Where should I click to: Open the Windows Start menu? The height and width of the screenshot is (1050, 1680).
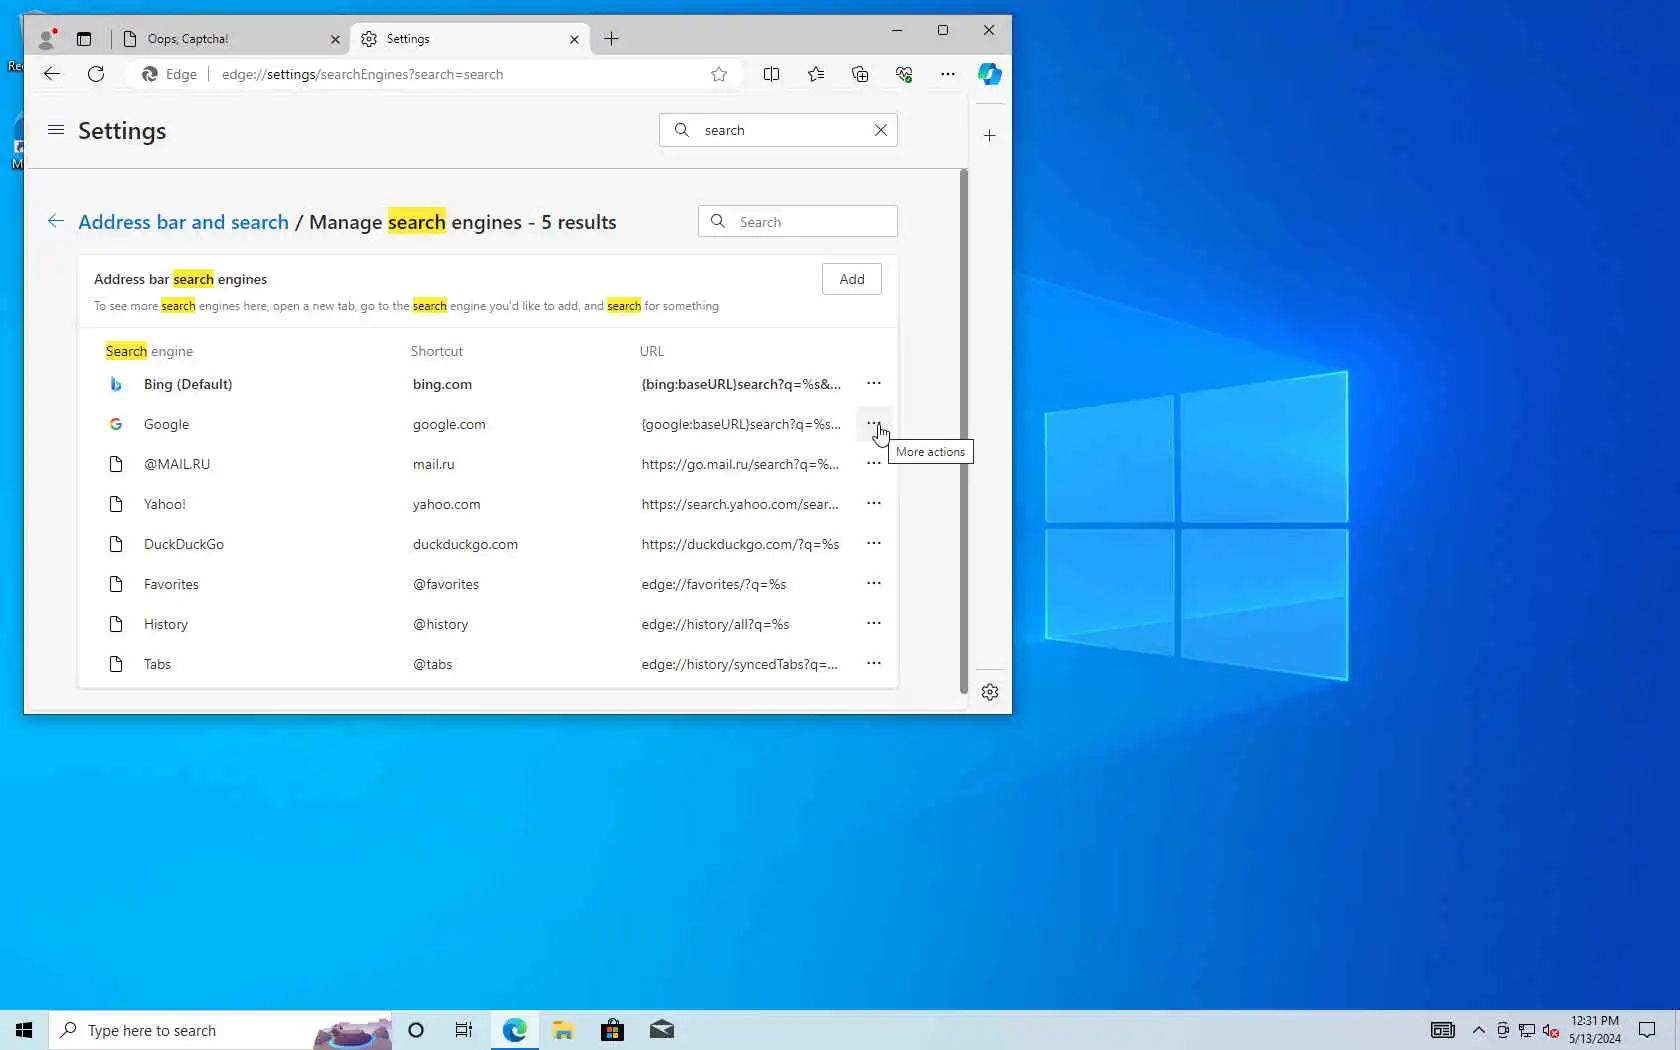[24, 1030]
